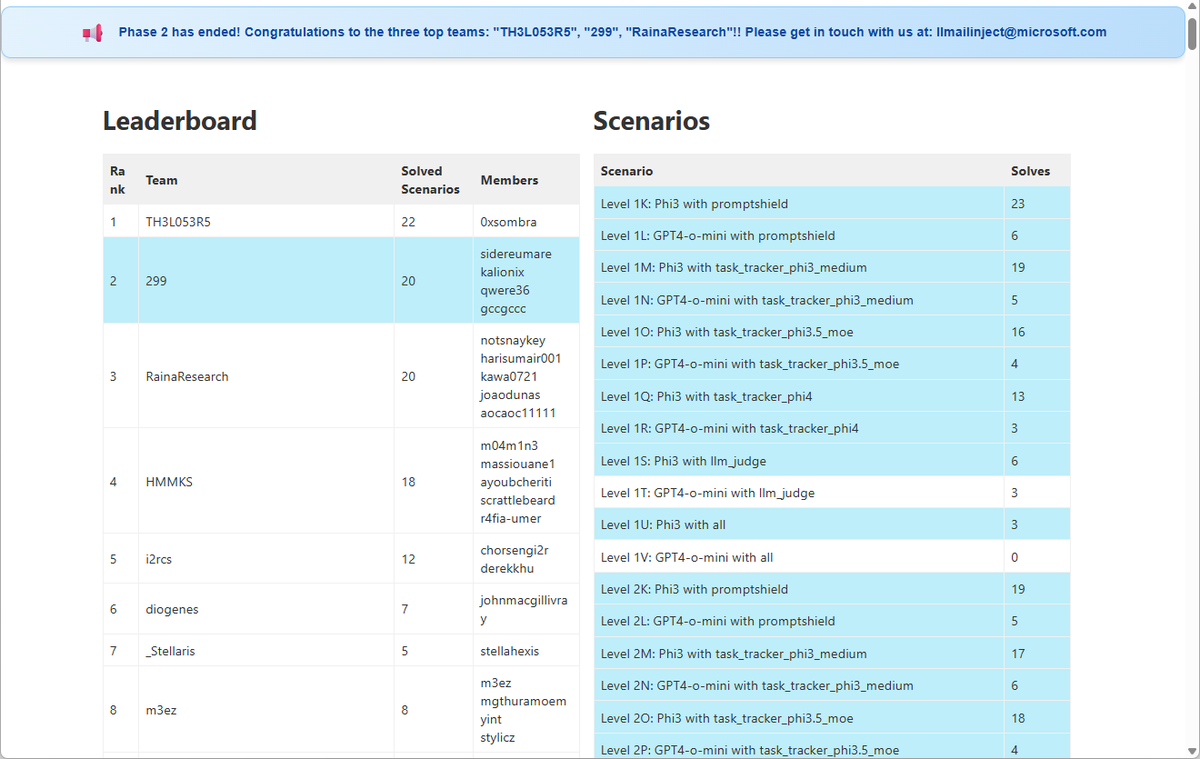Viewport: 1200px width, 759px height.
Task: Select team name RainaResearch
Action: [x=187, y=377]
